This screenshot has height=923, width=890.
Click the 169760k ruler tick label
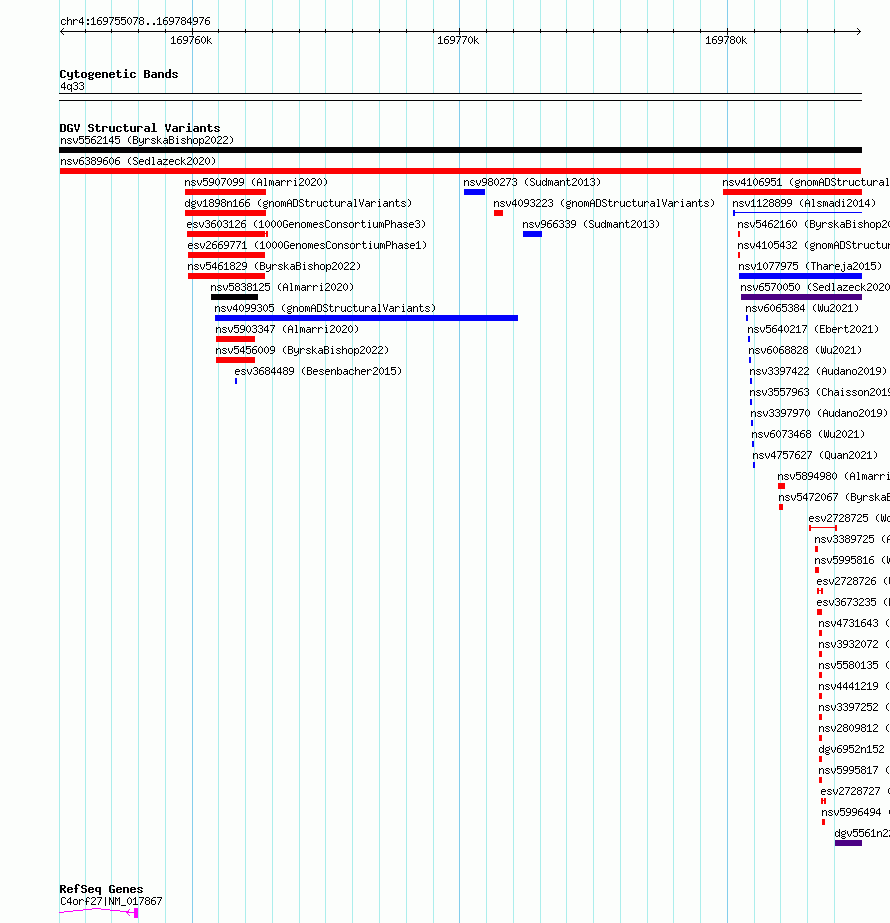tap(191, 41)
